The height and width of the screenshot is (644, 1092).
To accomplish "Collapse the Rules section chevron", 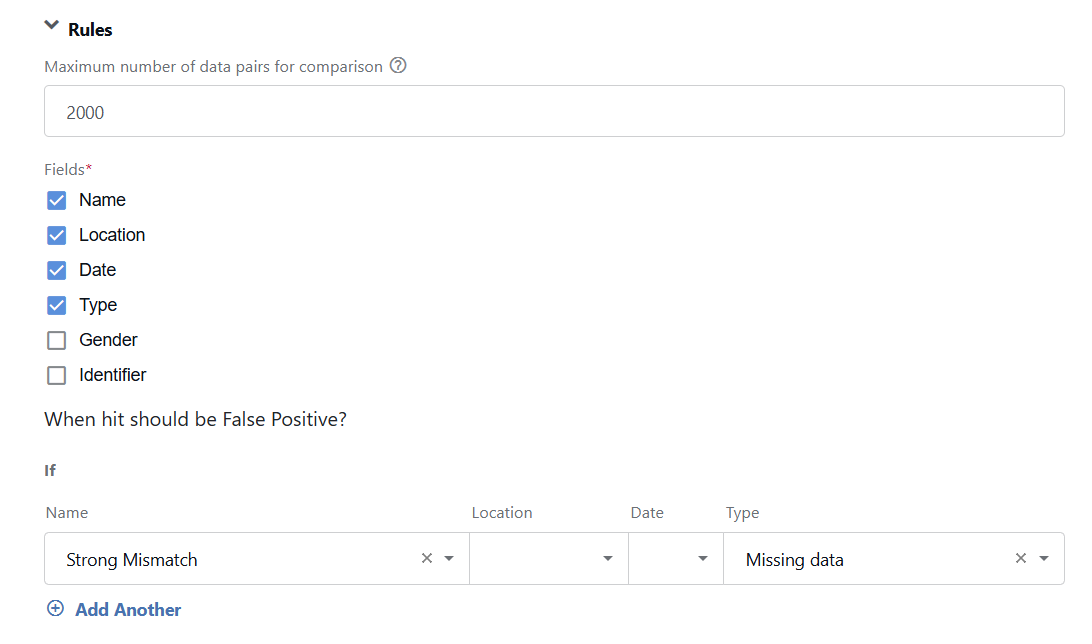I will [52, 26].
